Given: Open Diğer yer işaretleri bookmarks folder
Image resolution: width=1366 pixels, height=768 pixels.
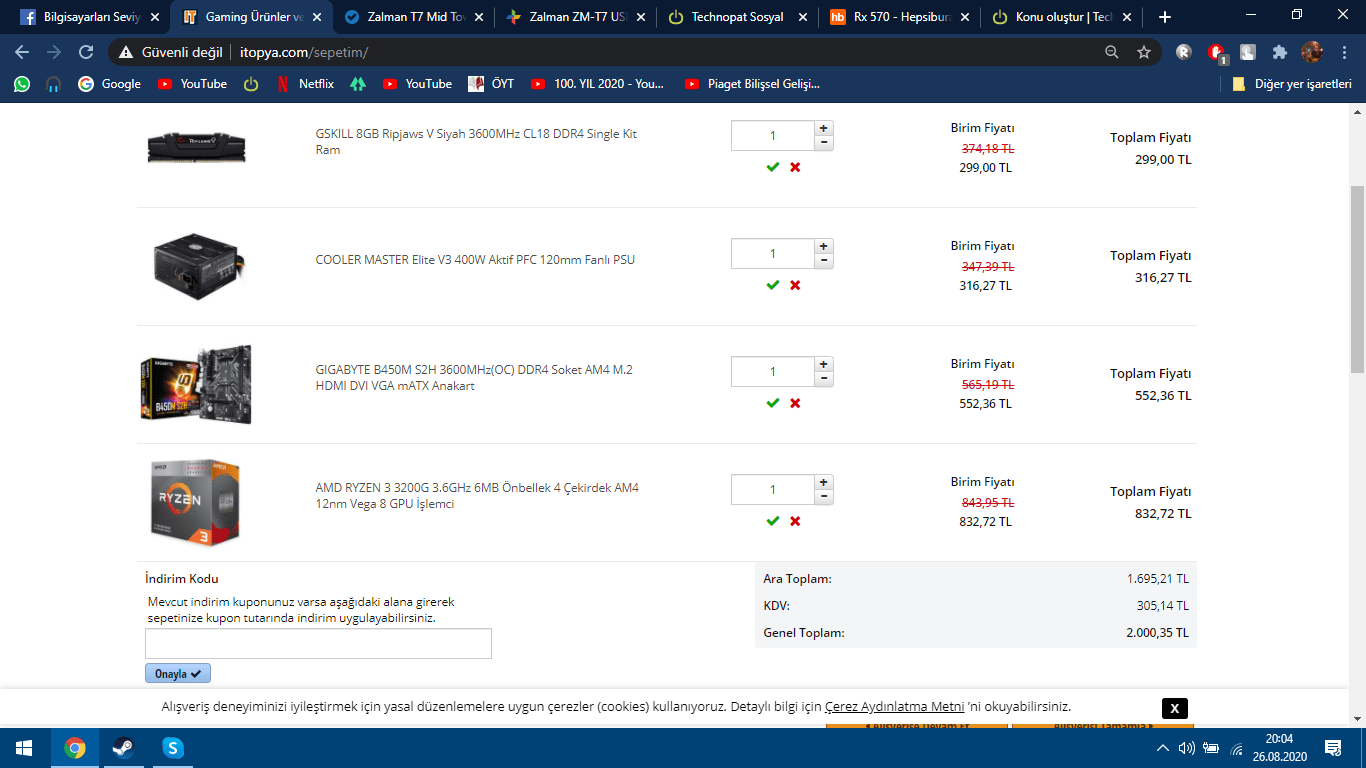Looking at the screenshot, I should [1292, 84].
